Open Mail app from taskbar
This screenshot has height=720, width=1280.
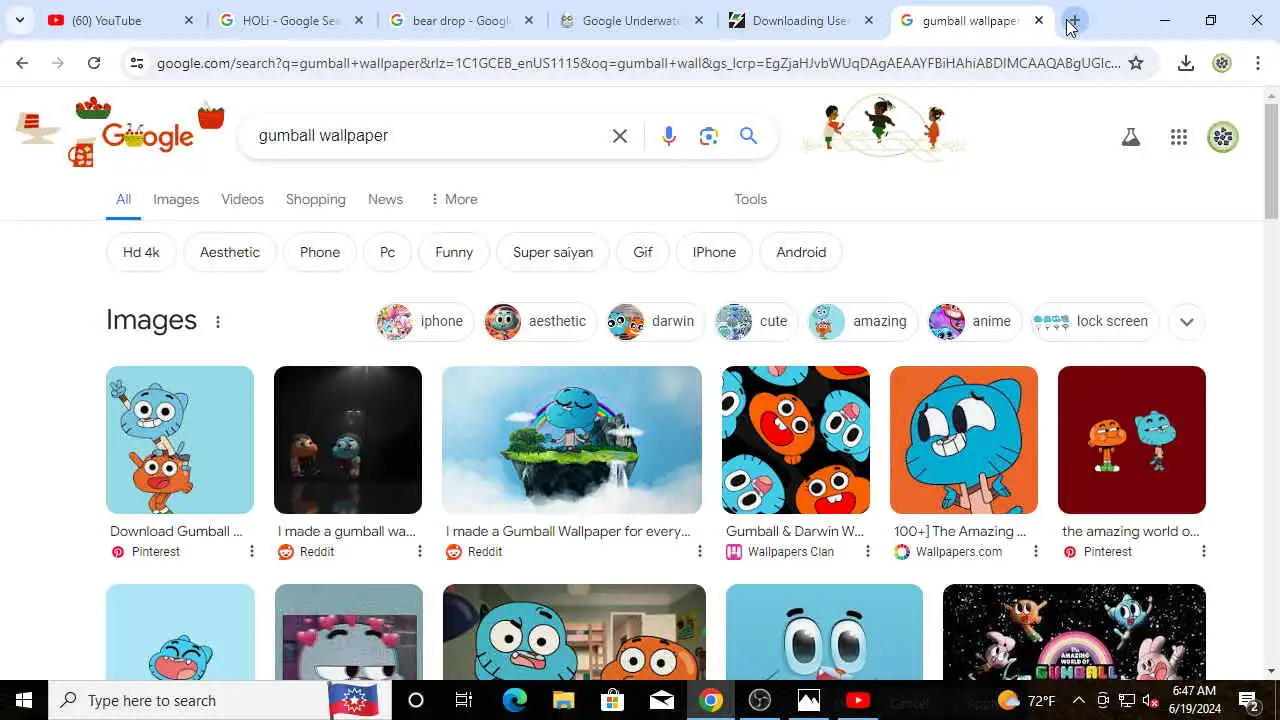tap(661, 700)
